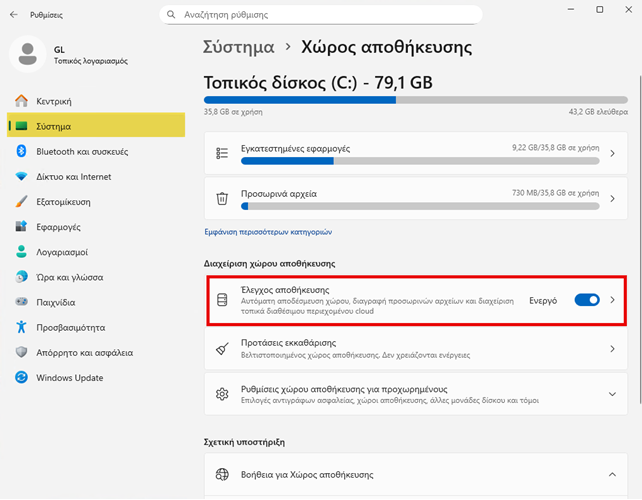The width and height of the screenshot is (642, 500).
Task: Click the vertical scrollbar on right
Action: (640, 240)
